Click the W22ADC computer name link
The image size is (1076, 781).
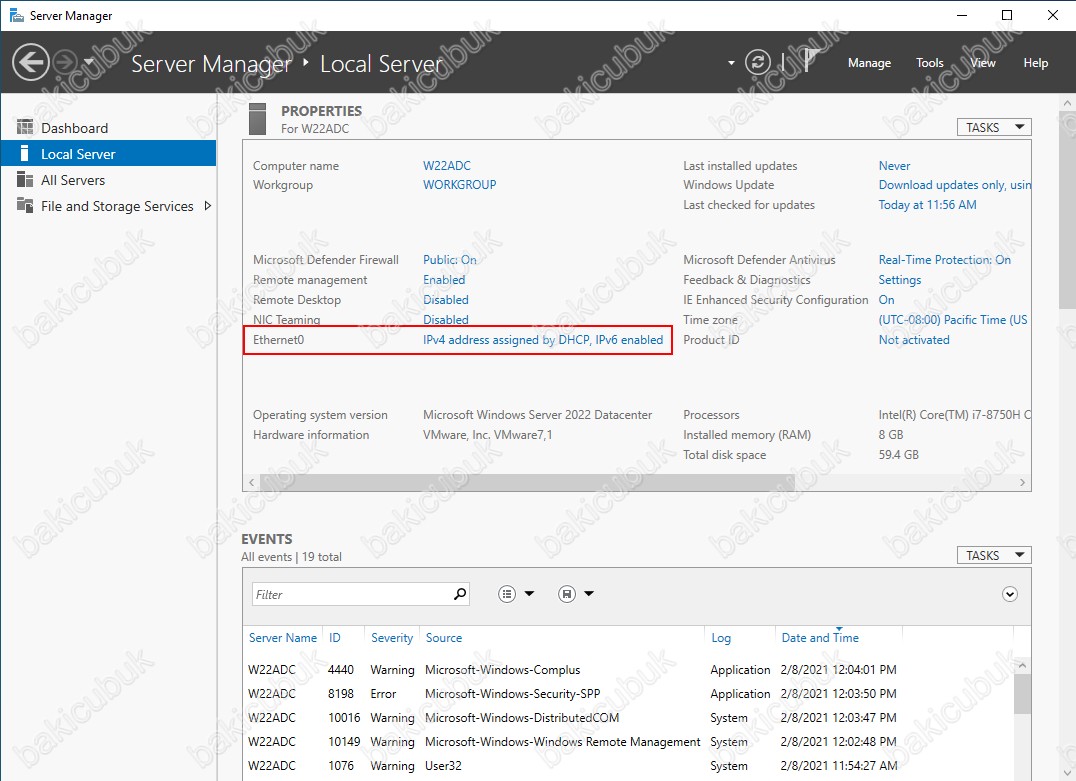pyautogui.click(x=447, y=165)
